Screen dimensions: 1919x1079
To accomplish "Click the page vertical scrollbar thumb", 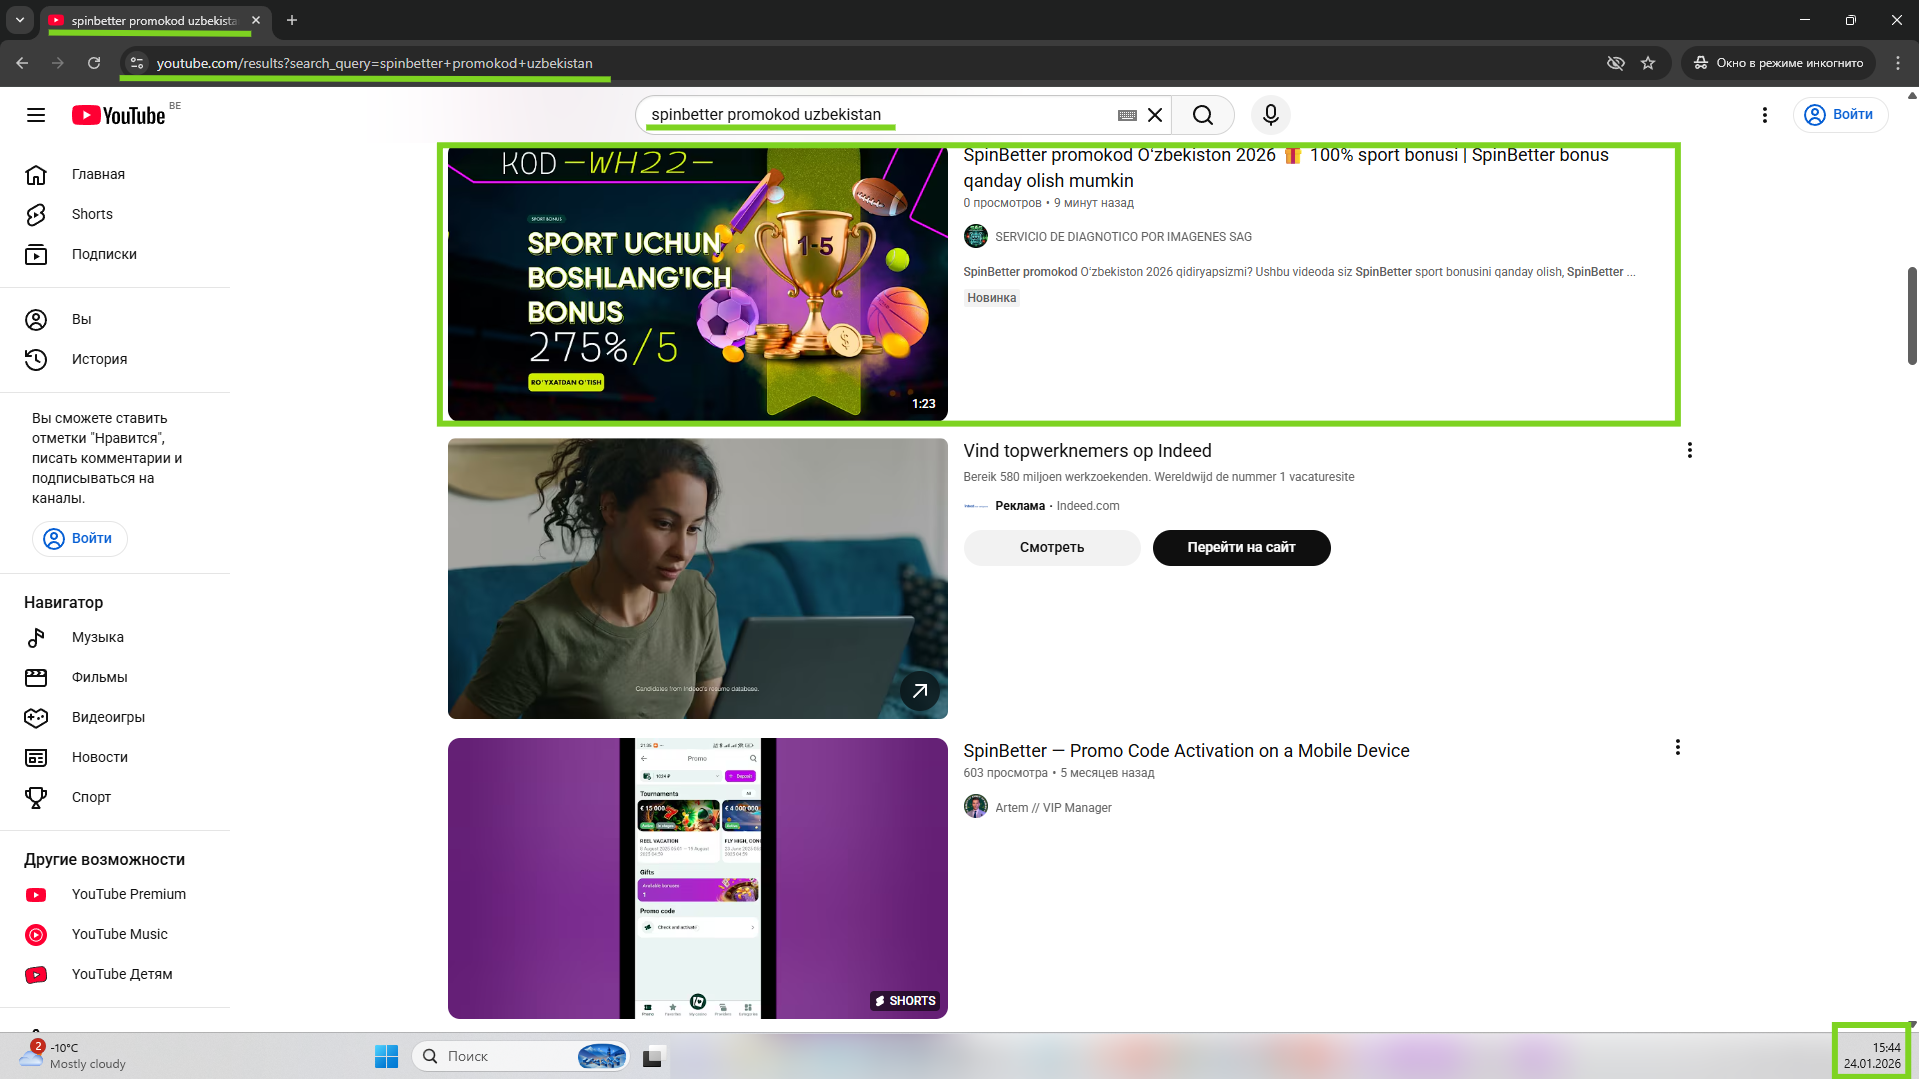I will click(x=1912, y=316).
